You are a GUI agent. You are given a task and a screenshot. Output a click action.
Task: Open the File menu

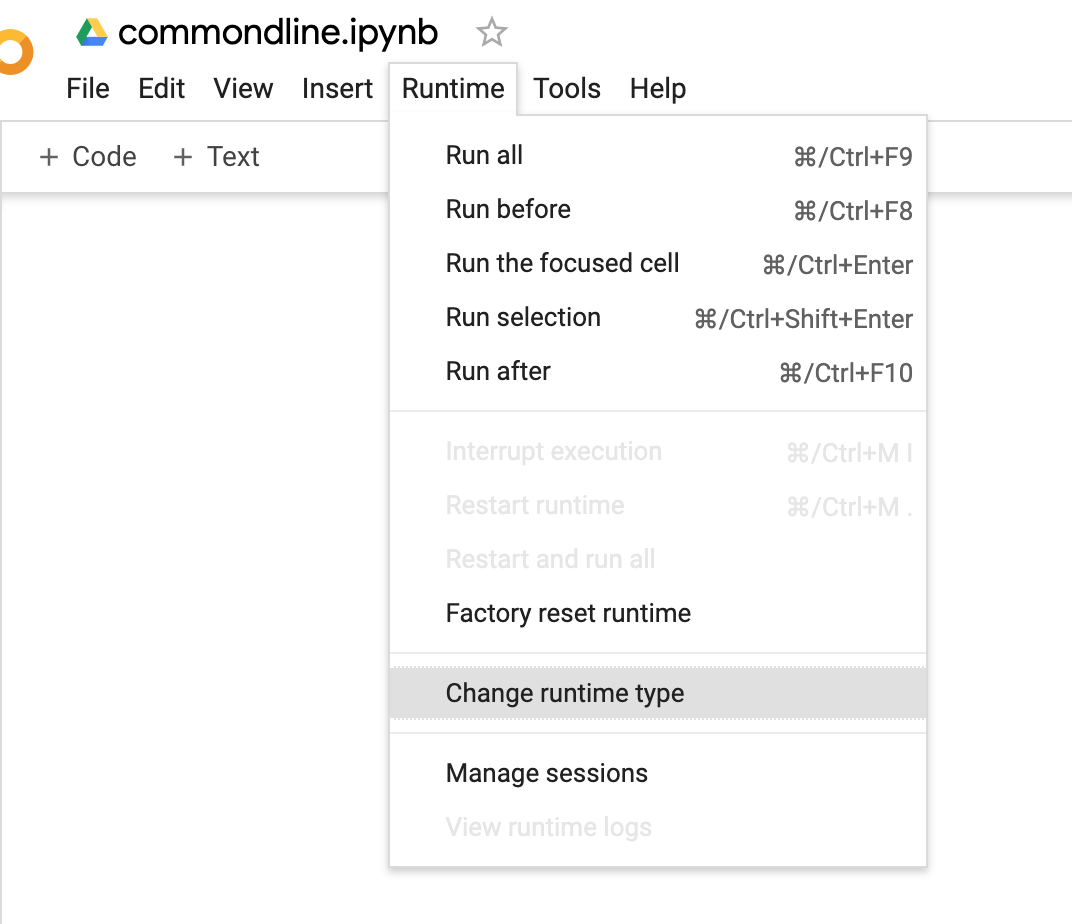88,89
